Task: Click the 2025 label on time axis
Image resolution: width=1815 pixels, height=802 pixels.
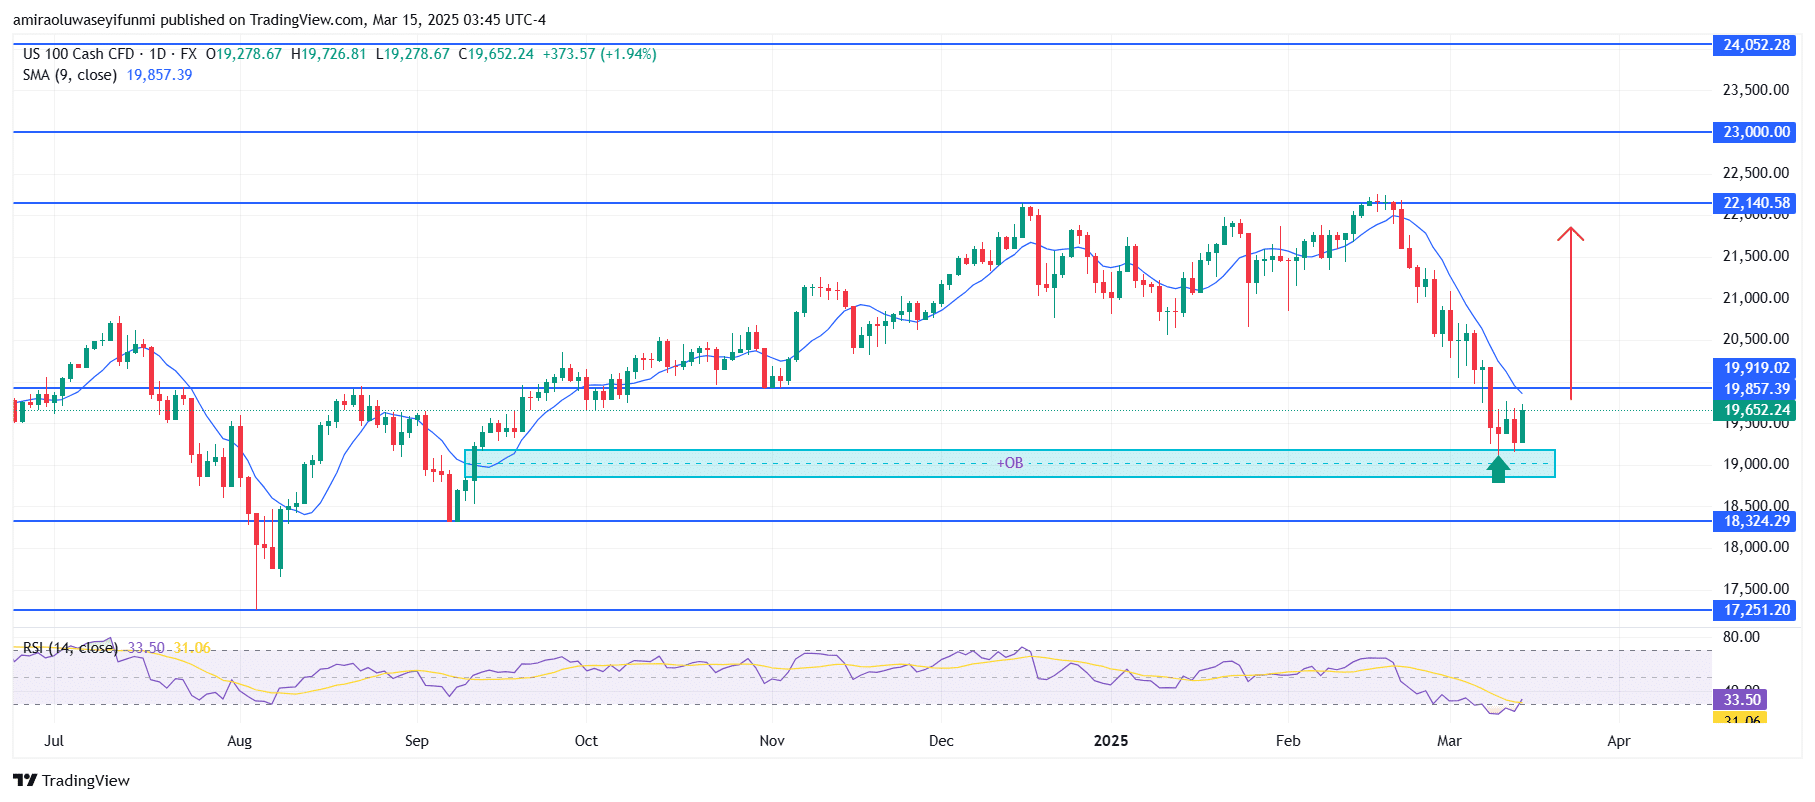Action: point(1111,741)
